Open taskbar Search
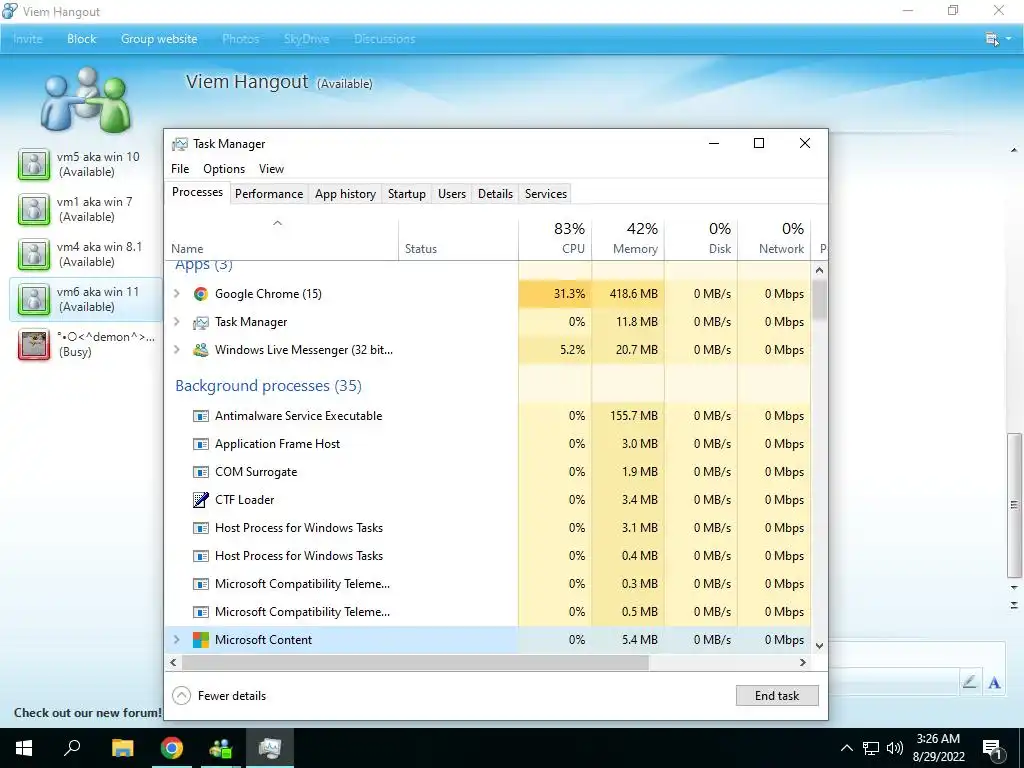Screen dimensions: 1024x768 pyautogui.click(x=72, y=748)
